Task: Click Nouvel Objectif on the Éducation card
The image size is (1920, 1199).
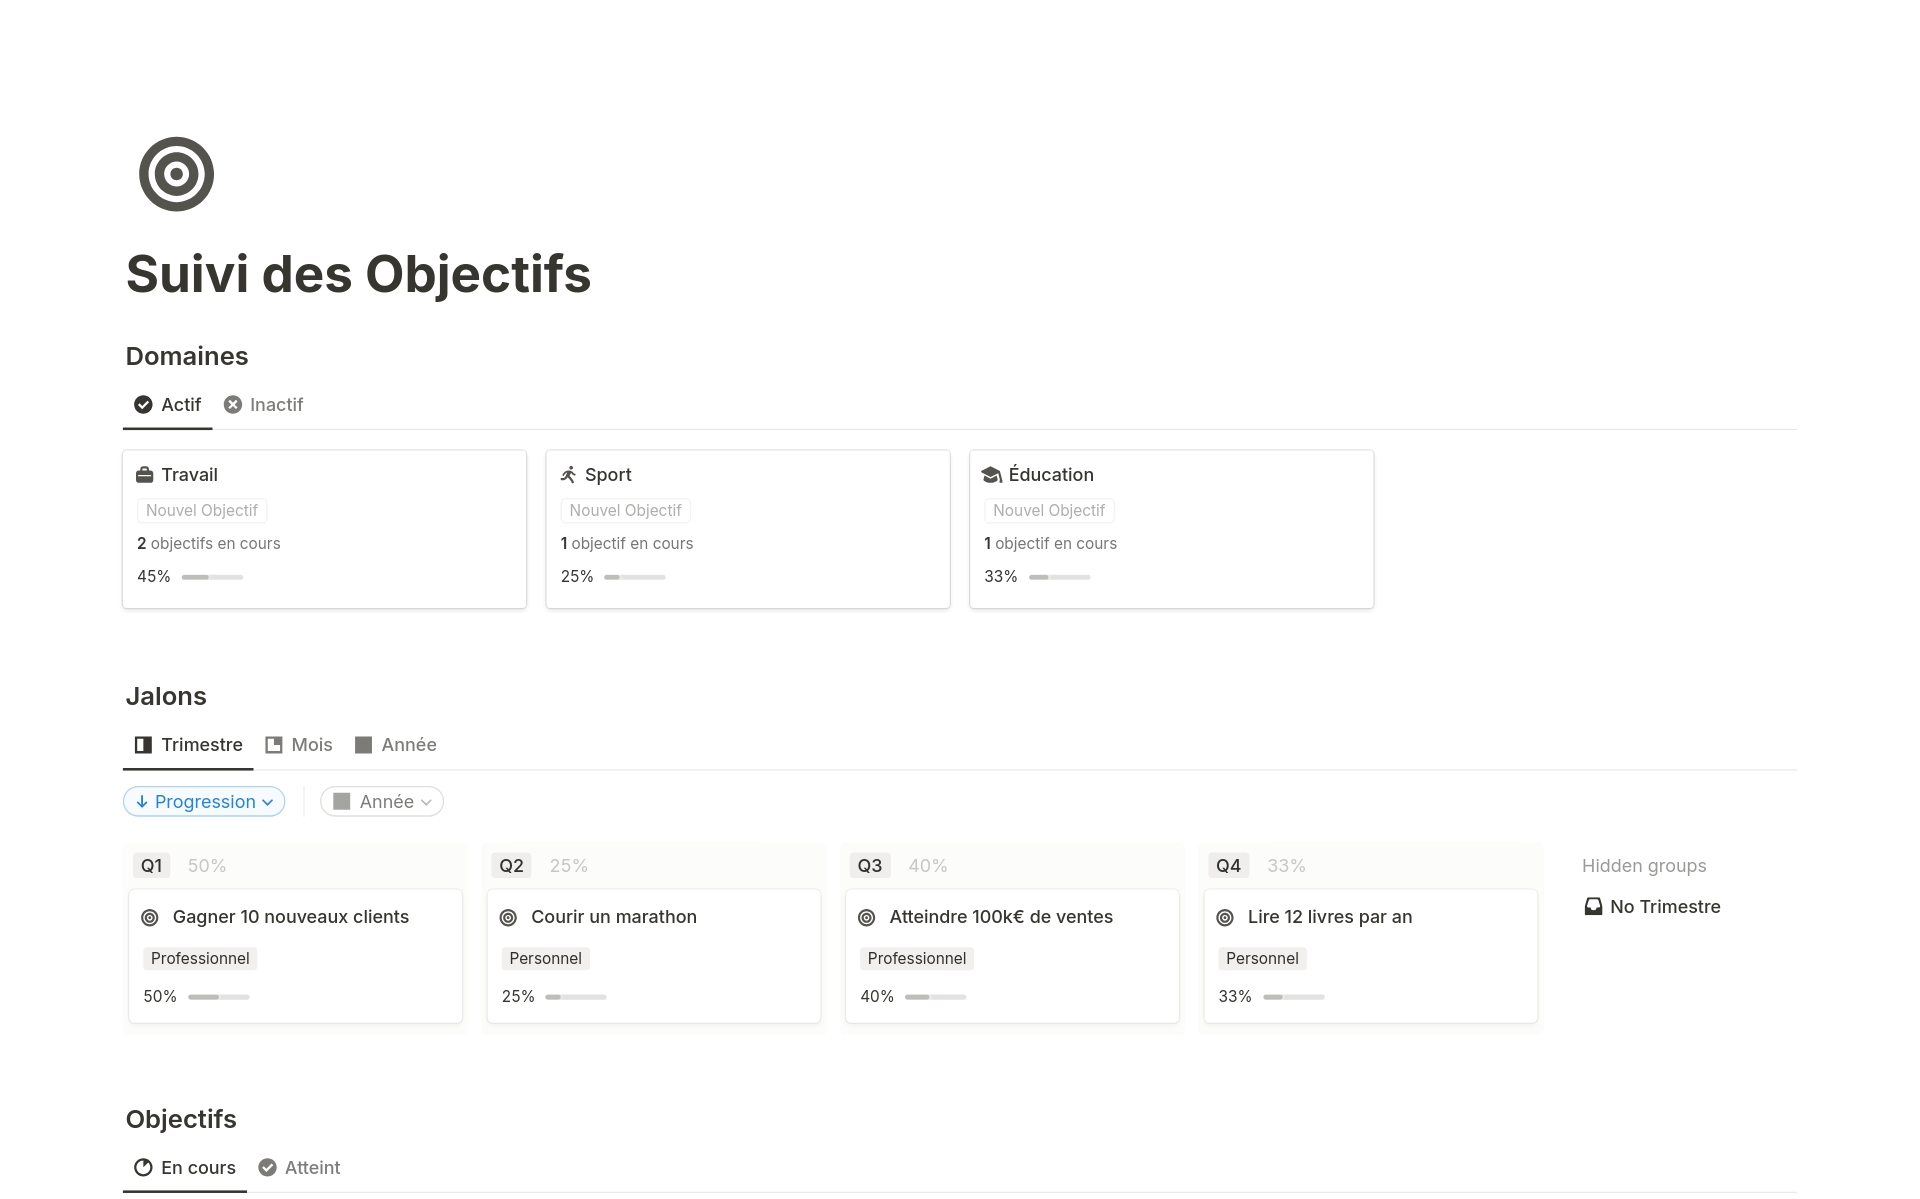Action: point(1049,510)
